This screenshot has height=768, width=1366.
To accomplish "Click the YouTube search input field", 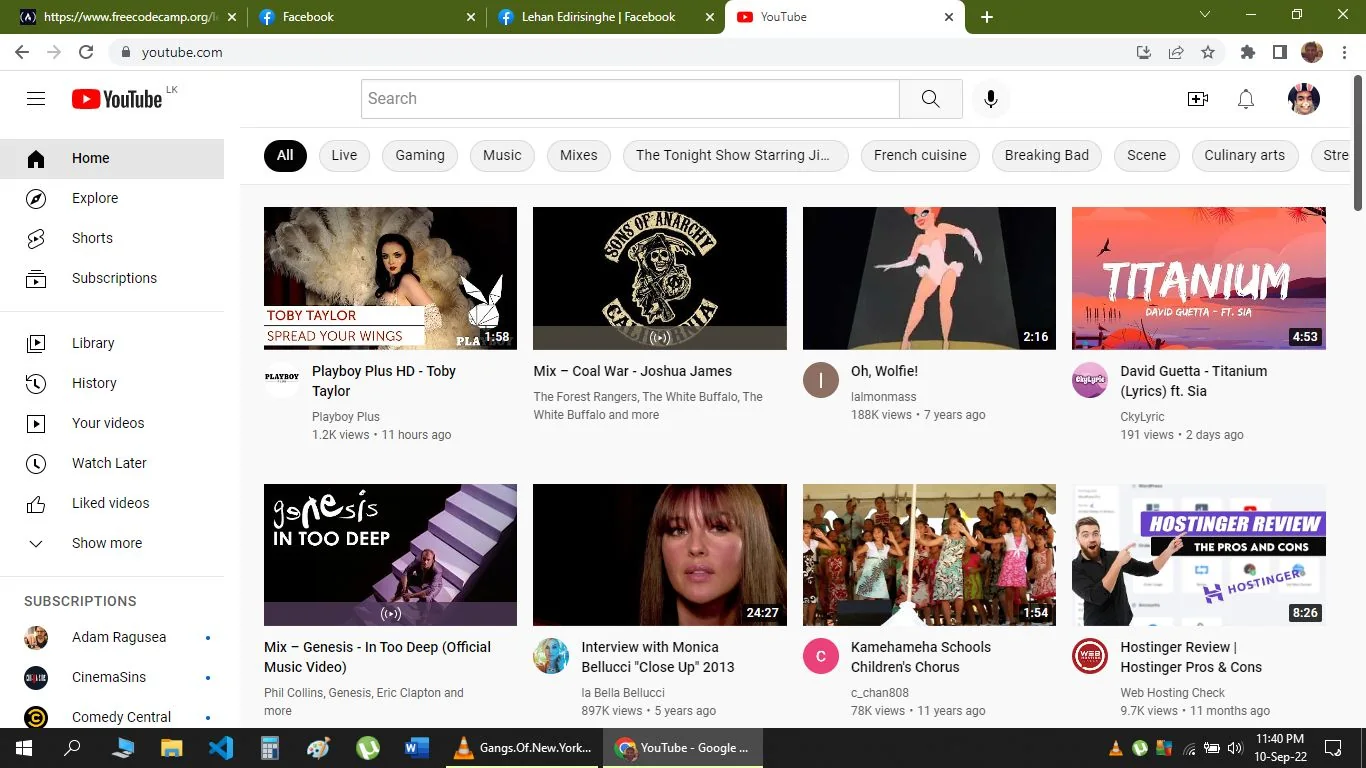I will 630,99.
